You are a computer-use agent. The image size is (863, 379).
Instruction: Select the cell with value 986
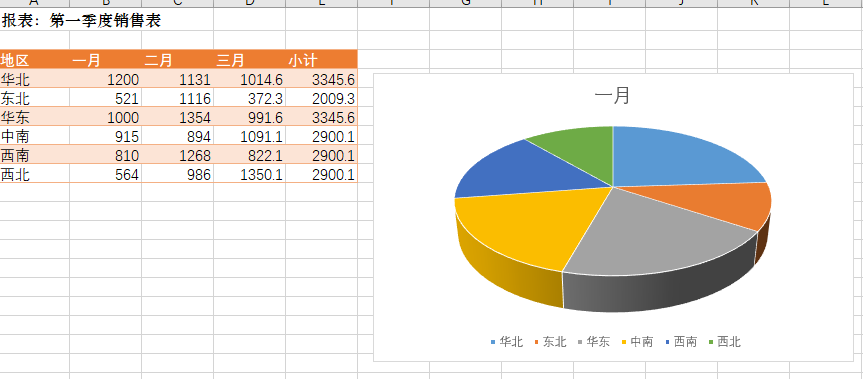pos(177,174)
